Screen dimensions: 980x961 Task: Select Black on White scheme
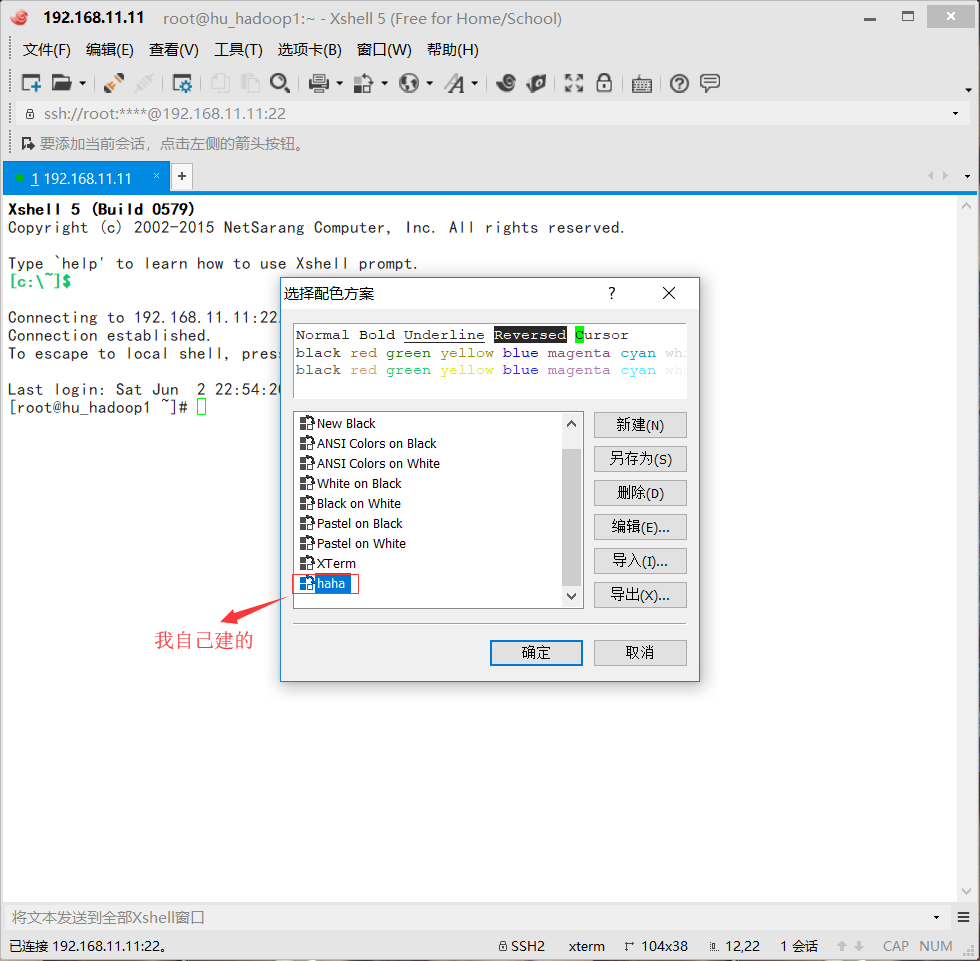[350, 503]
